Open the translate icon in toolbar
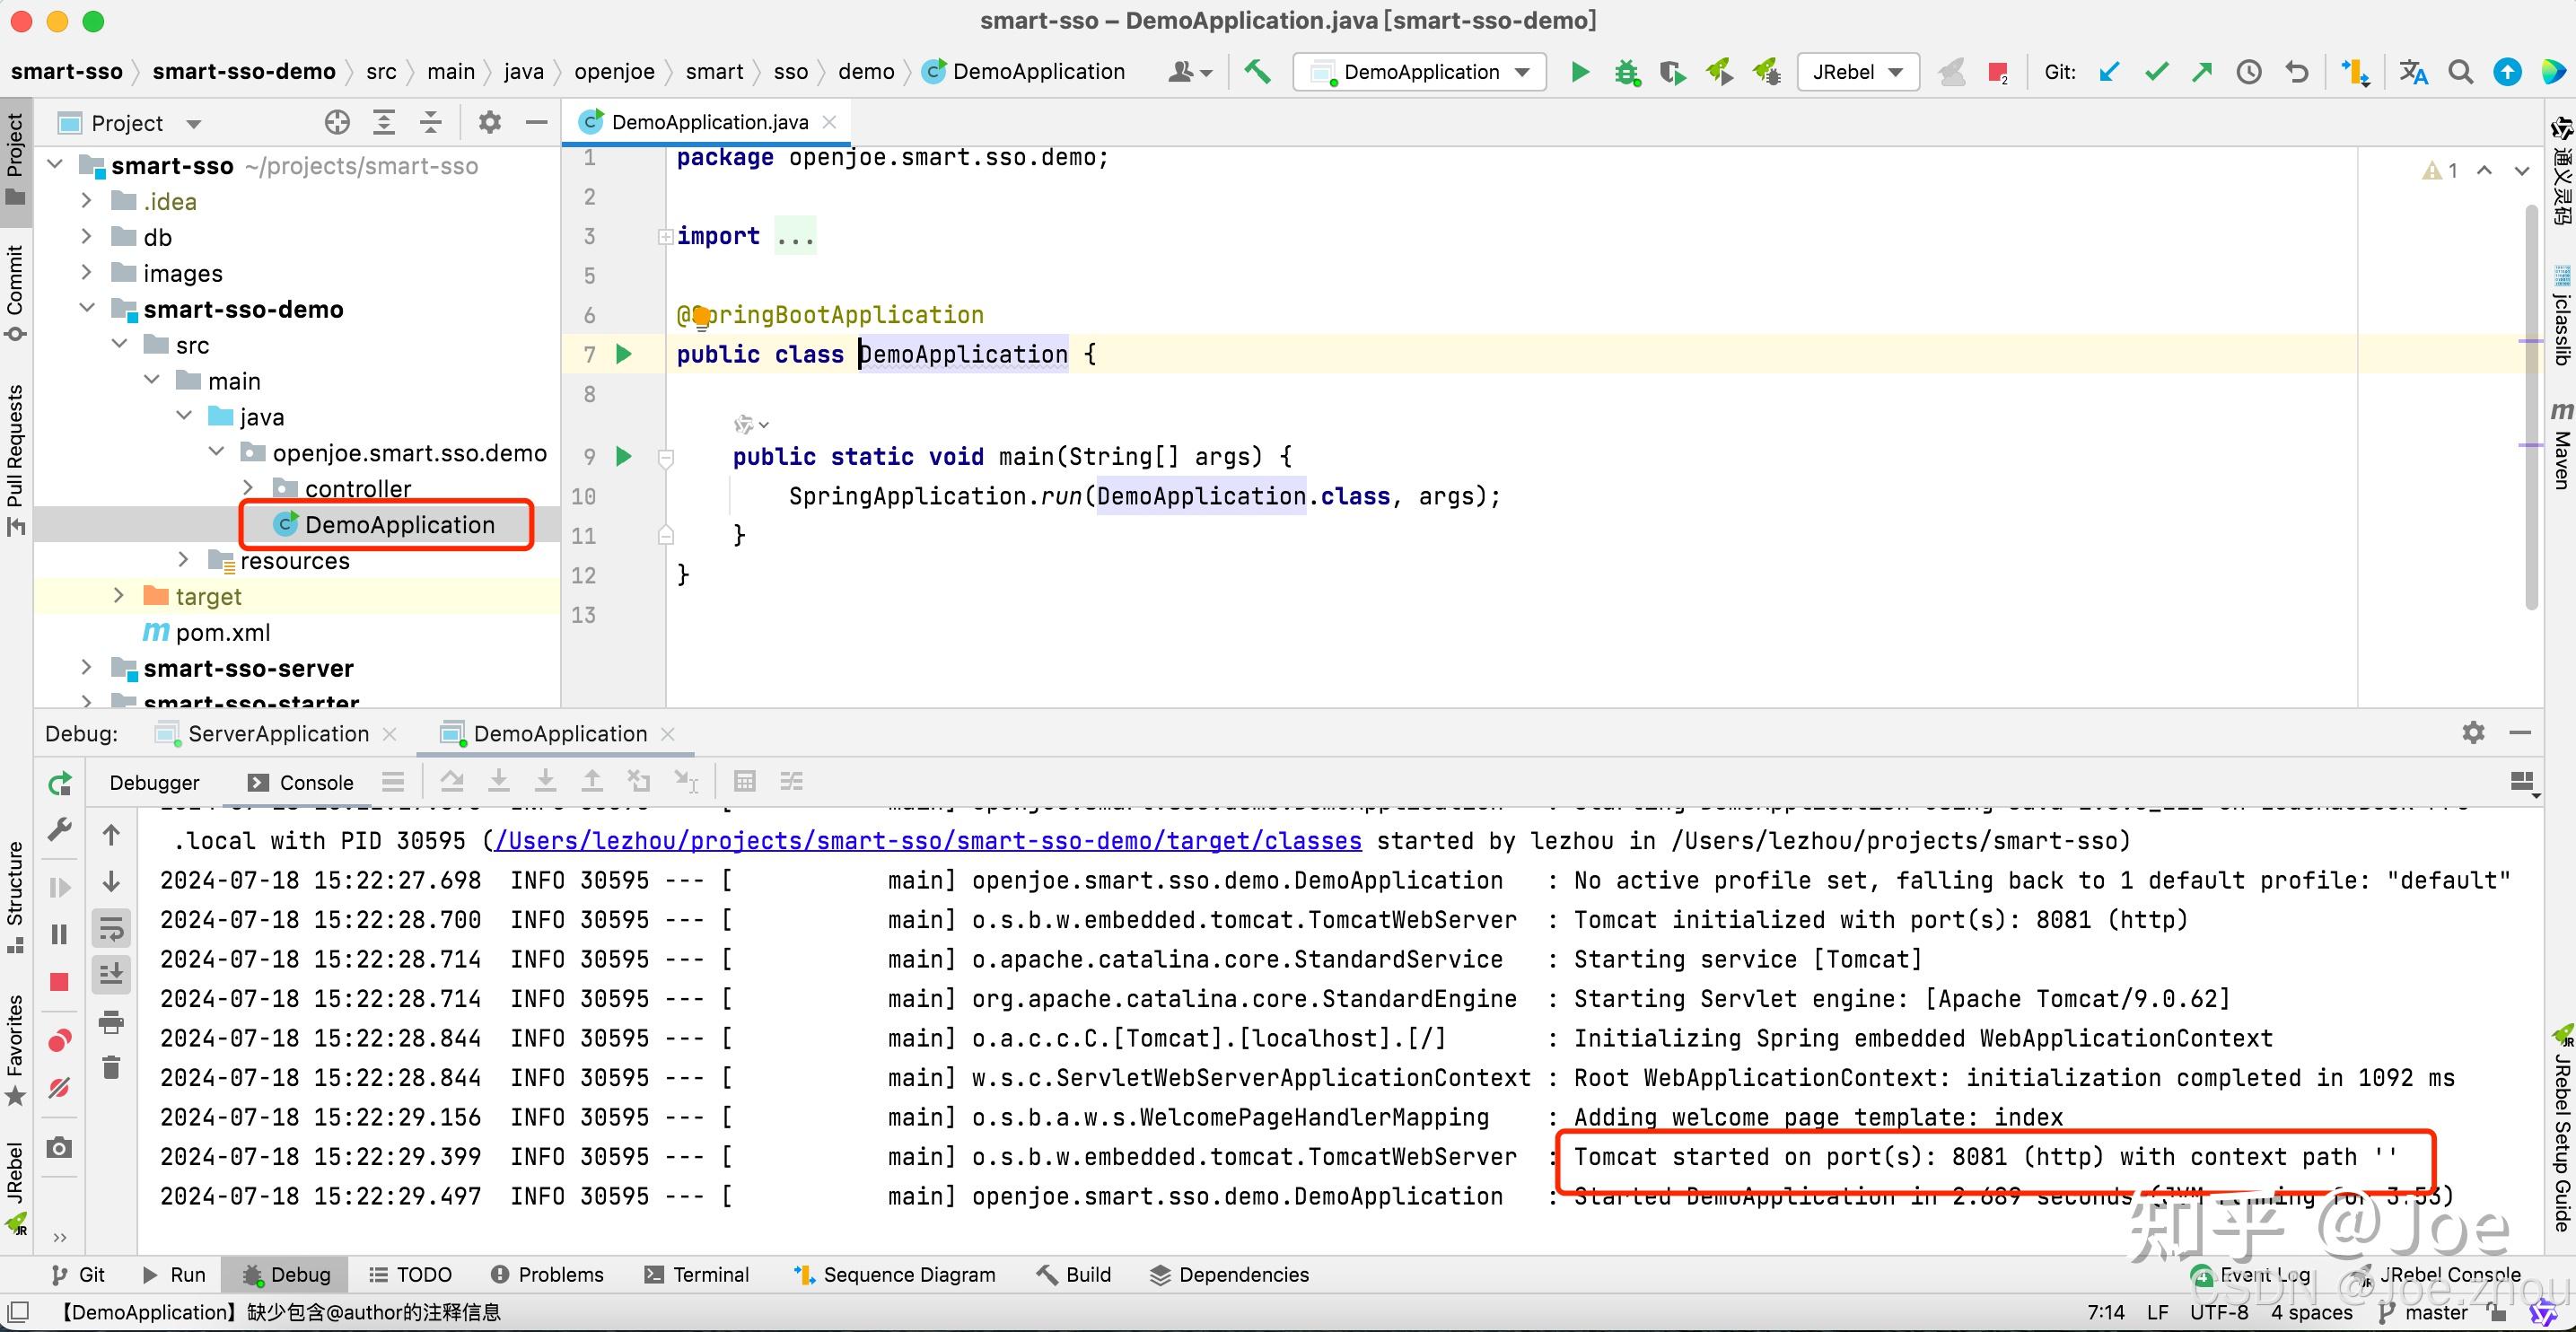 tap(2413, 72)
